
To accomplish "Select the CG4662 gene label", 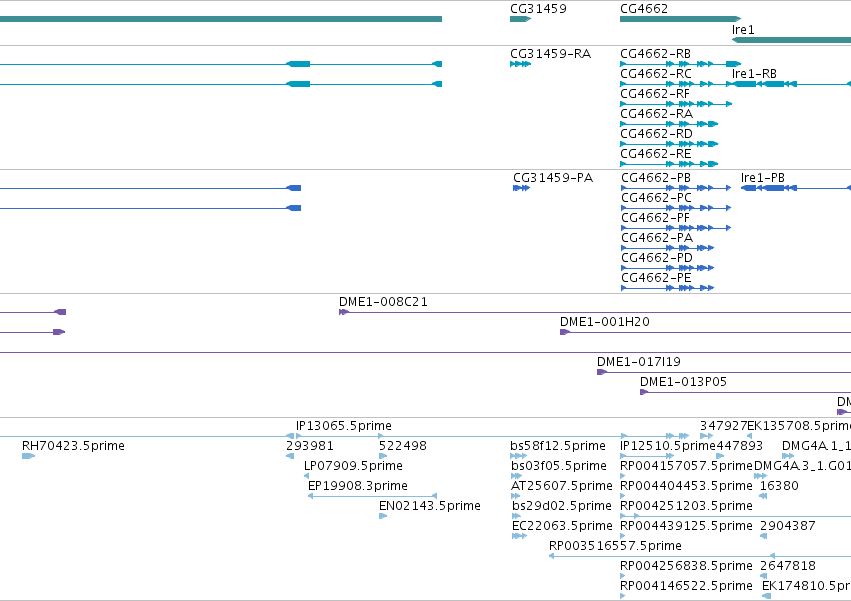I will click(644, 9).
